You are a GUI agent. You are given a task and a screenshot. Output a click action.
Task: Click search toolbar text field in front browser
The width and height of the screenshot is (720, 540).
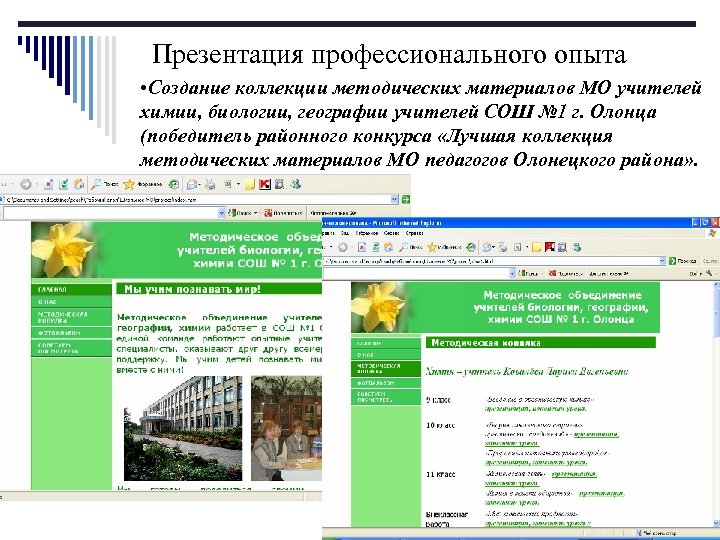point(416,274)
